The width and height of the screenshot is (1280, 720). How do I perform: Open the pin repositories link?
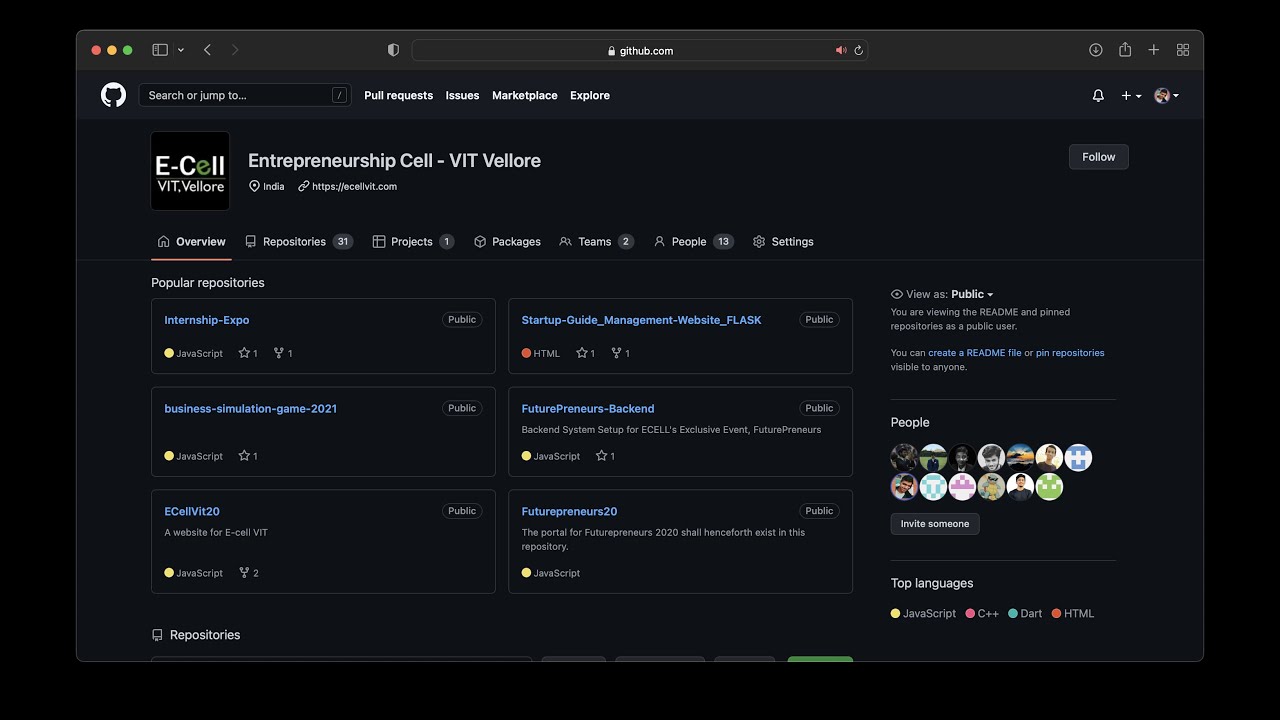click(x=1070, y=353)
